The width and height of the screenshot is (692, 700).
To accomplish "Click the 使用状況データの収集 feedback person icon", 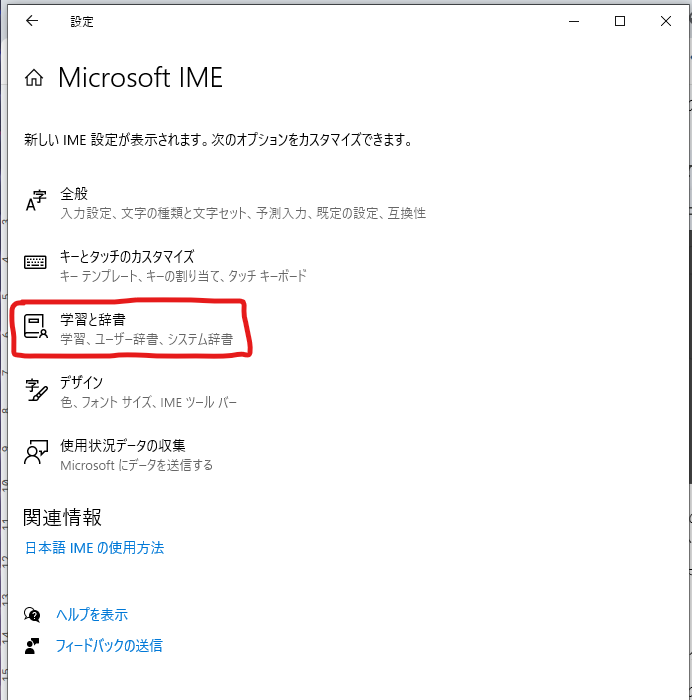I will coord(36,454).
